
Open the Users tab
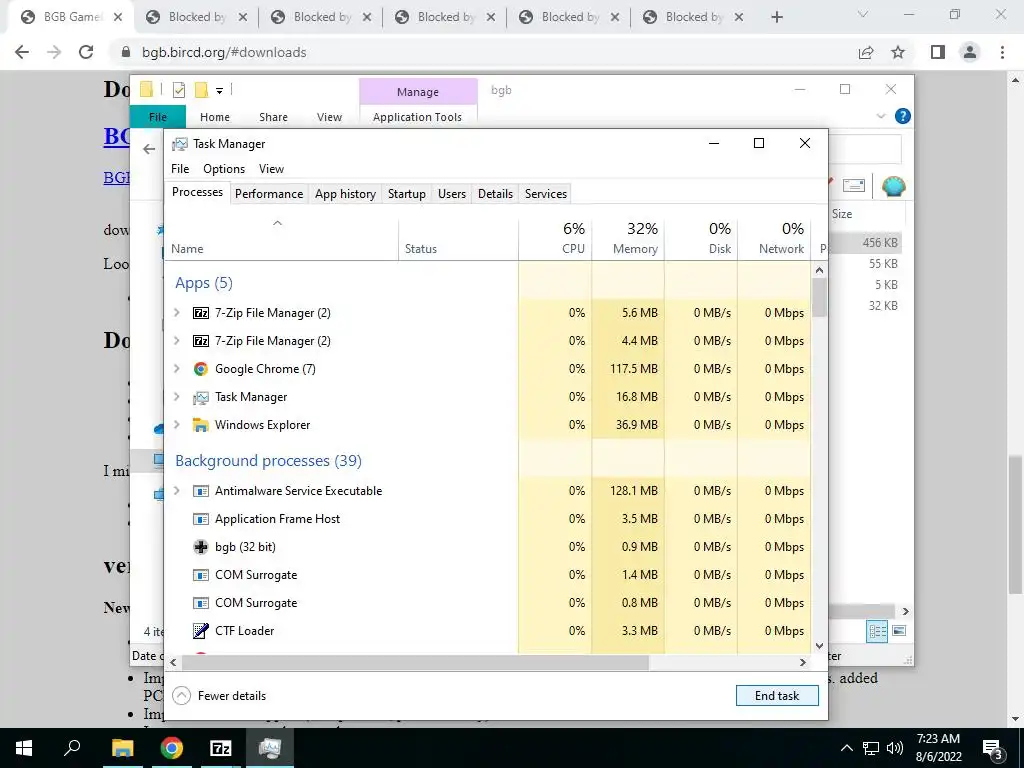tap(452, 194)
